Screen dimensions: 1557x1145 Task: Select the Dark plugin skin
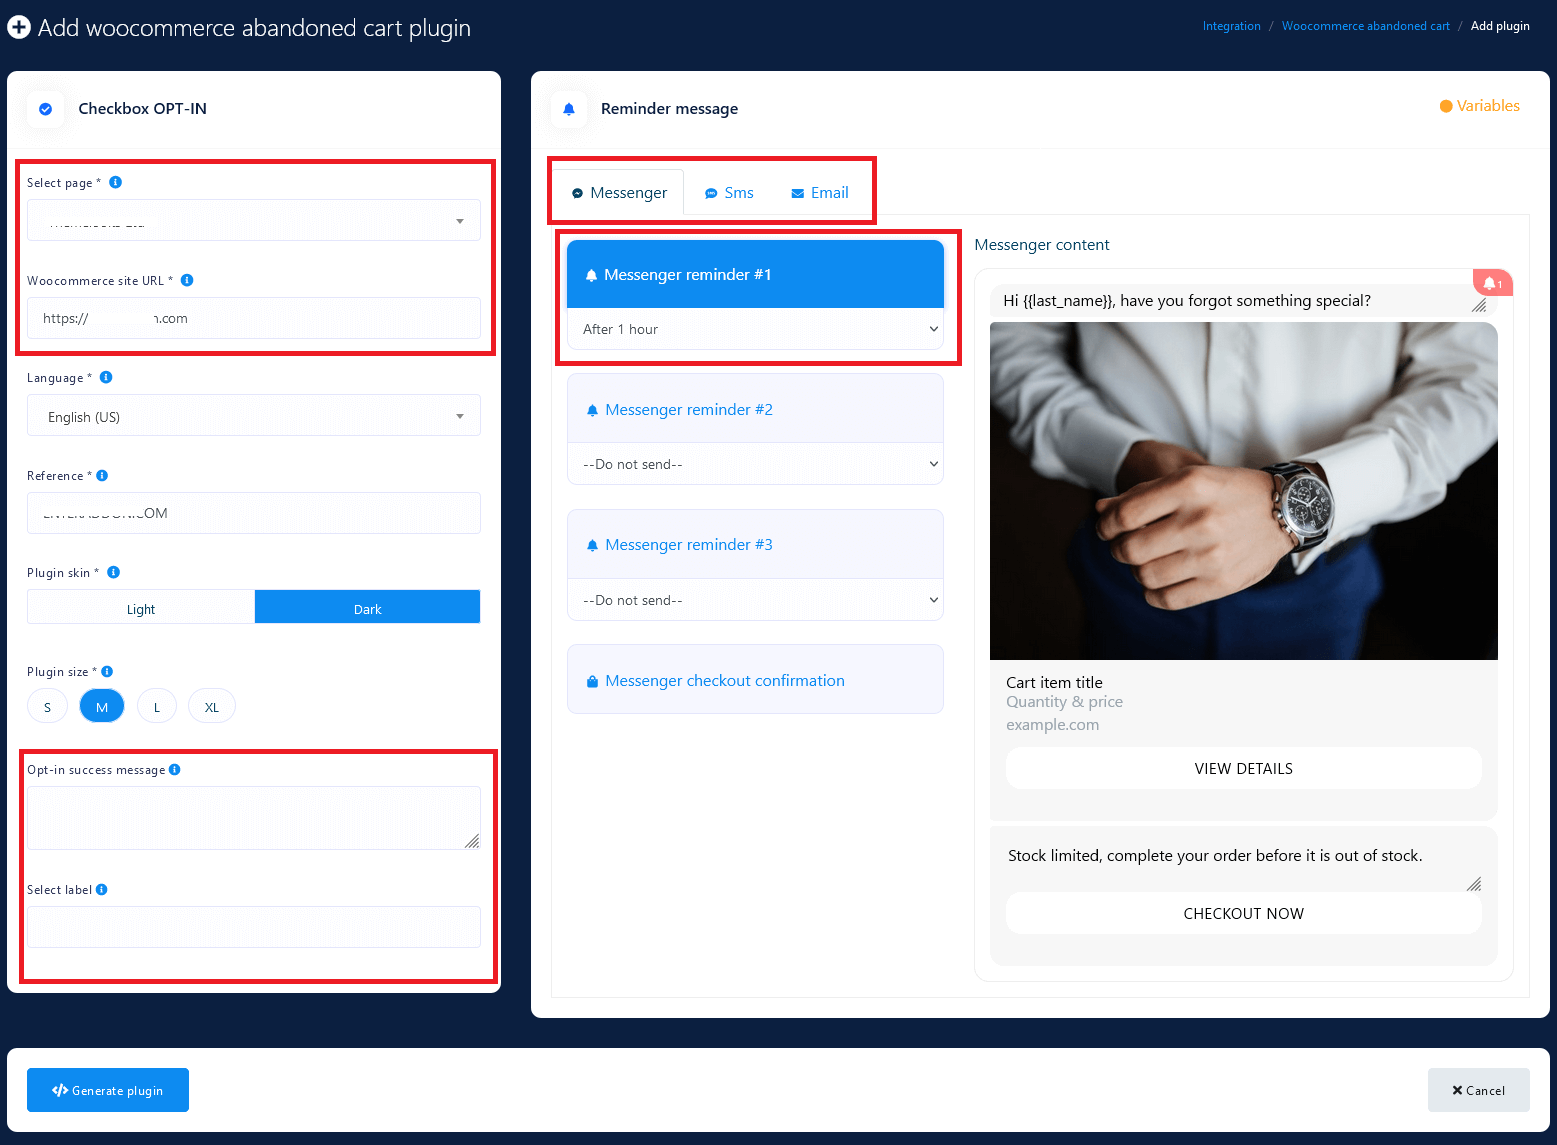coord(367,608)
